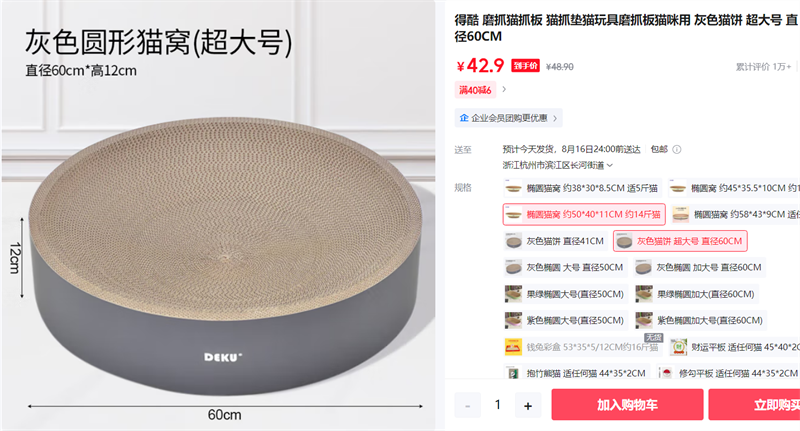
Task: Select 财运平板 variant icon
Action: coord(679,347)
